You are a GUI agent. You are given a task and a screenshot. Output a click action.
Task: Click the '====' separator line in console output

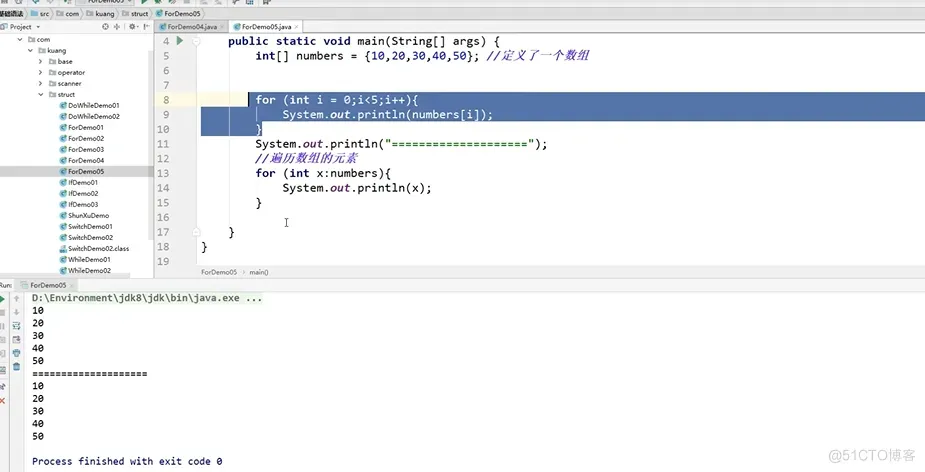[x=90, y=373]
